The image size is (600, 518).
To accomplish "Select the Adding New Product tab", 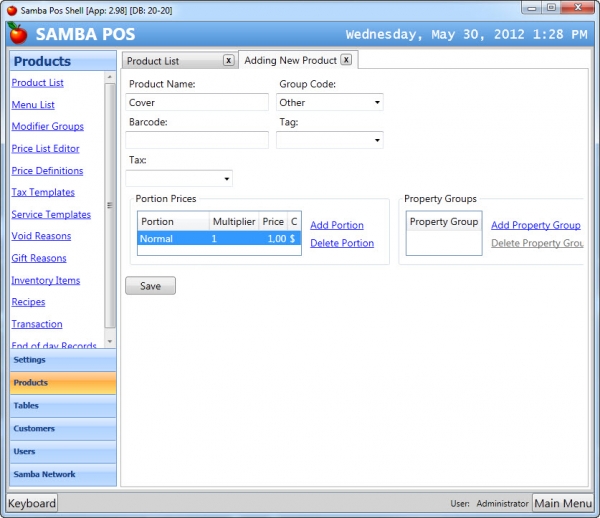I will pos(290,60).
